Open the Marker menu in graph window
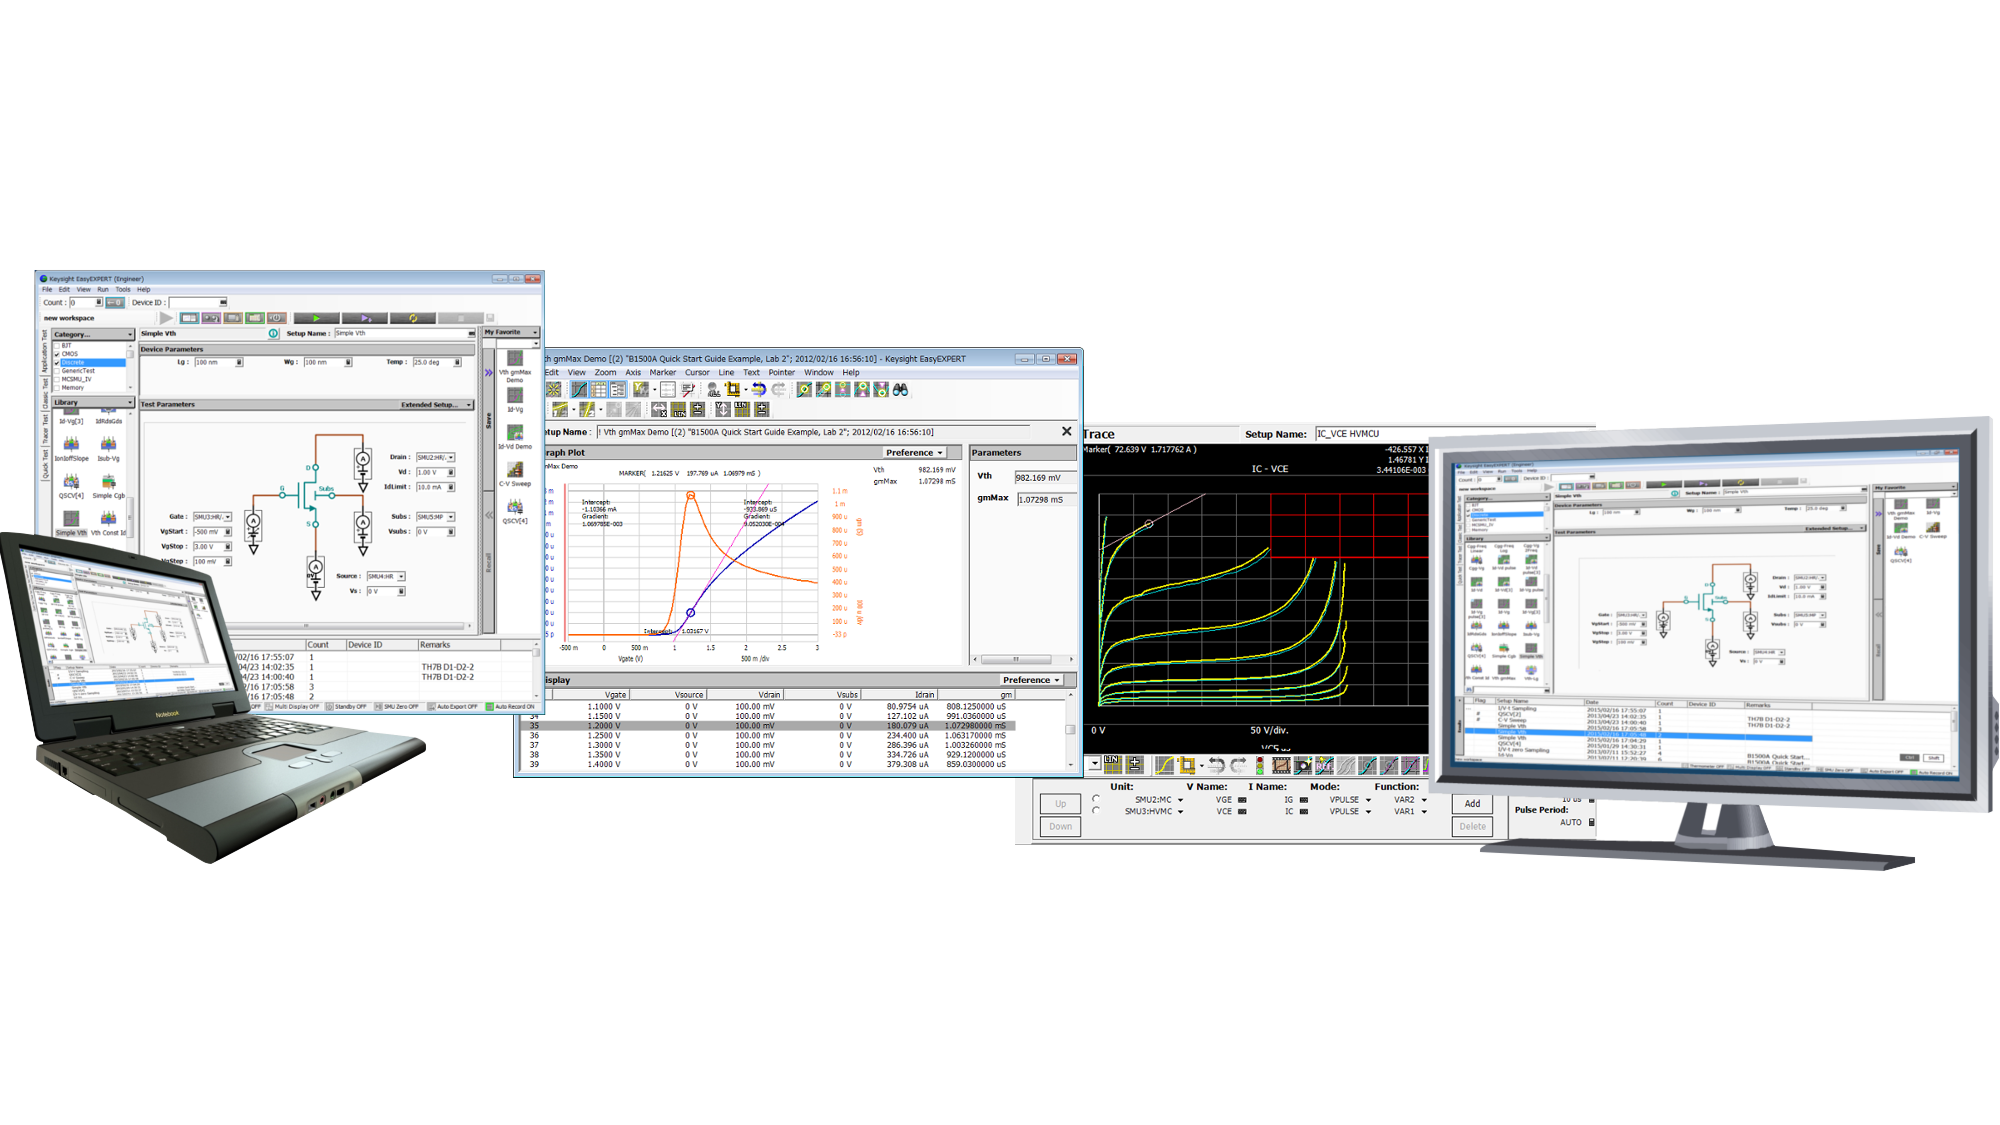 [x=662, y=372]
